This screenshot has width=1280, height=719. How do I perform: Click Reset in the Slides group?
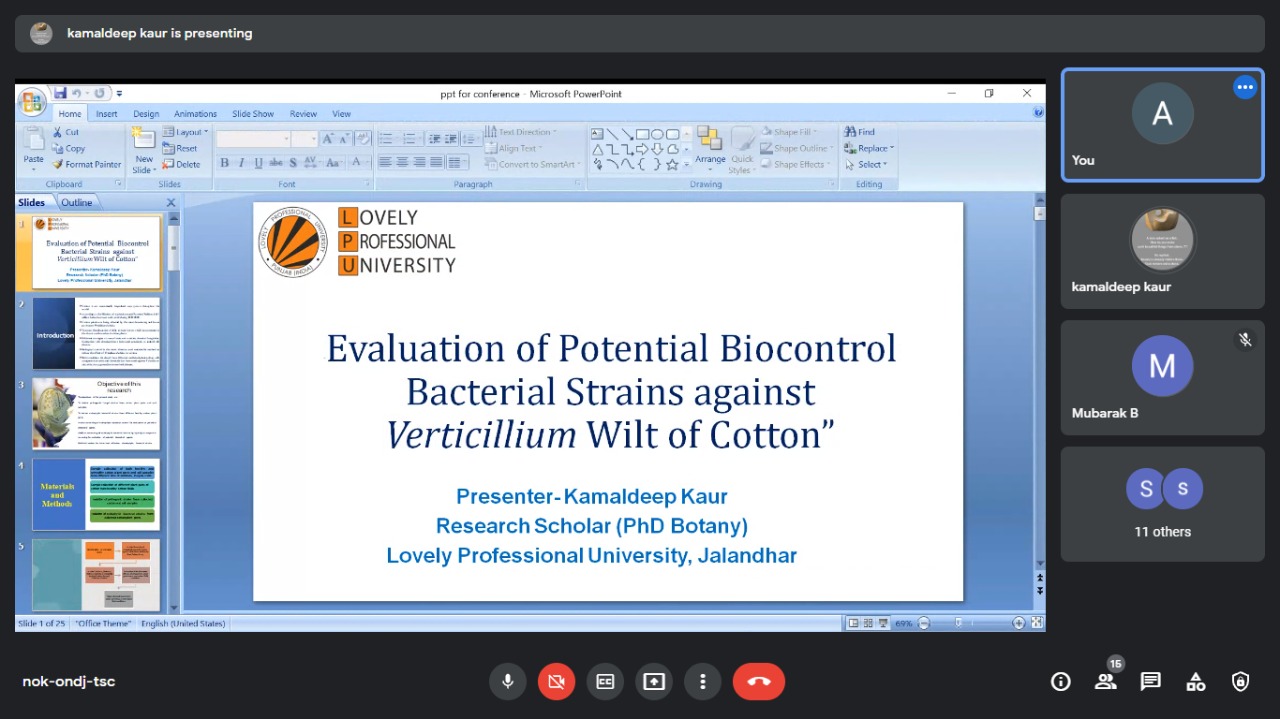tap(180, 148)
